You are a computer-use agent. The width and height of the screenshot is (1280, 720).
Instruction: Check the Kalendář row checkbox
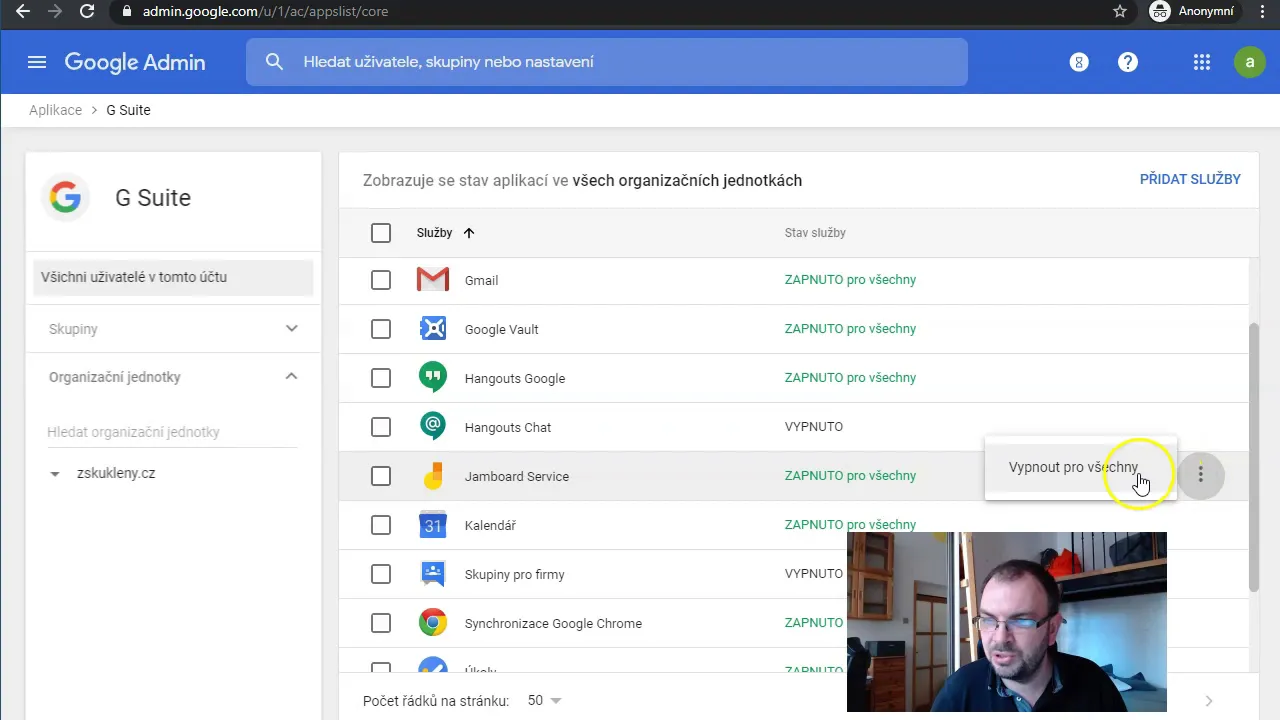[381, 525]
